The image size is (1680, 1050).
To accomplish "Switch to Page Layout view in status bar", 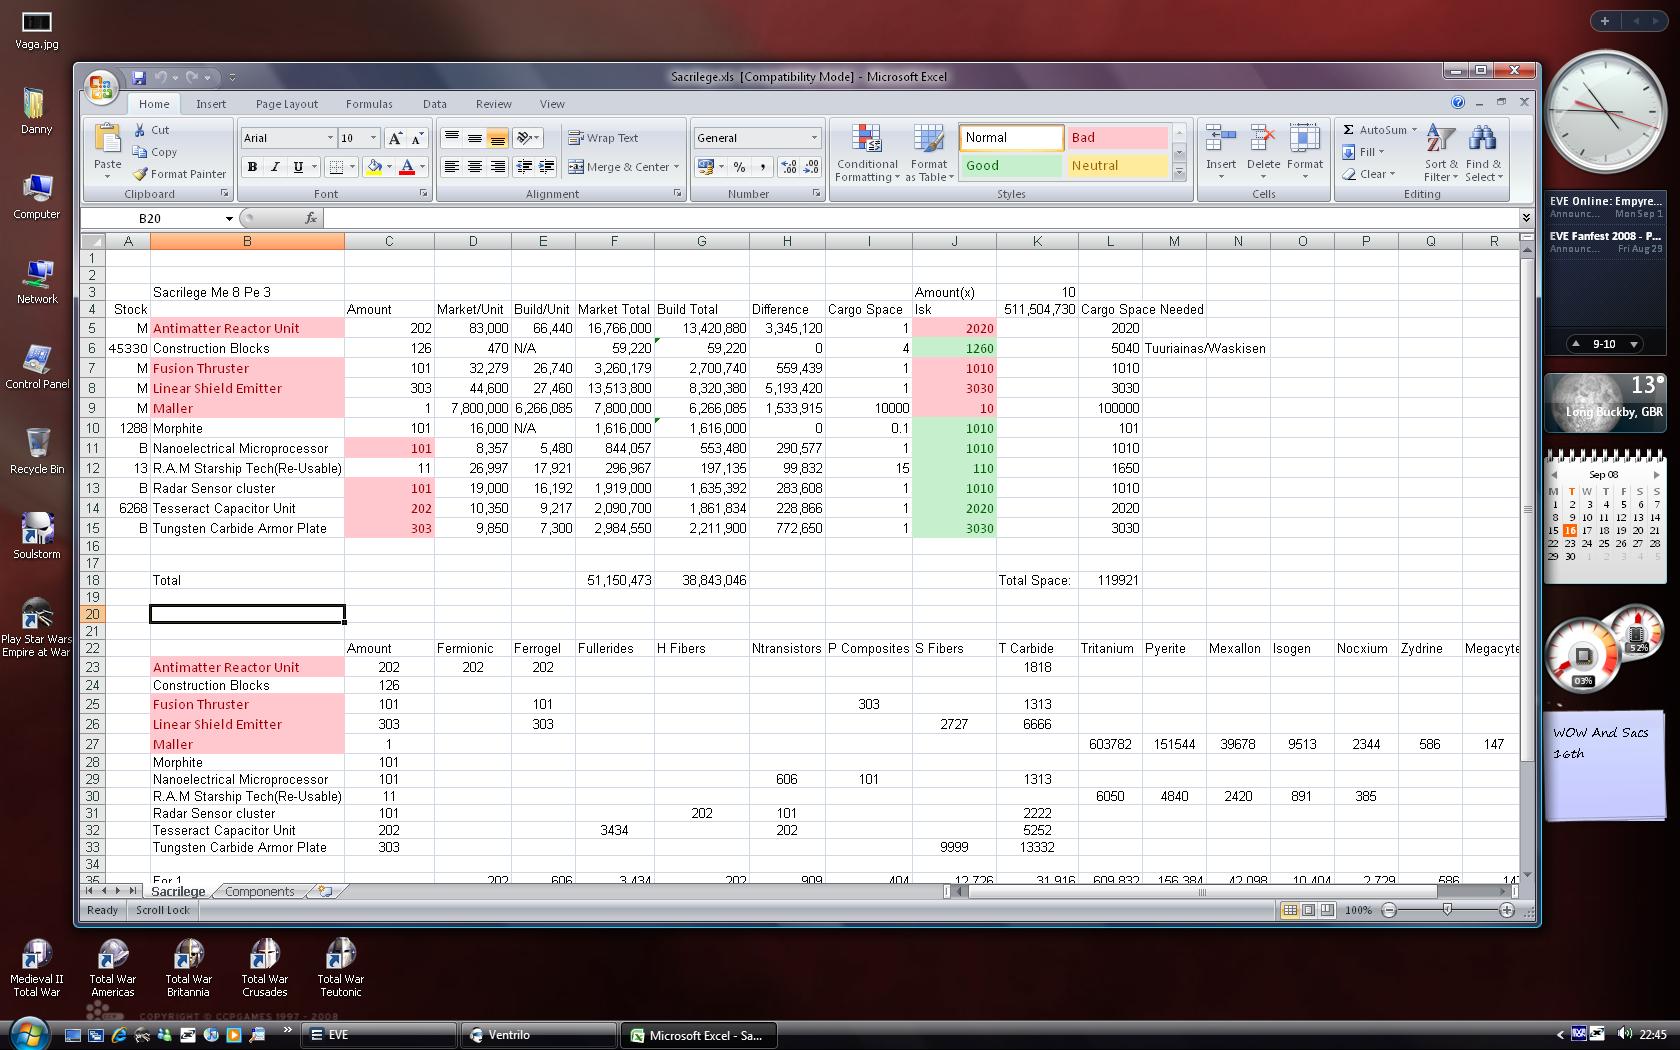I will tap(1308, 910).
